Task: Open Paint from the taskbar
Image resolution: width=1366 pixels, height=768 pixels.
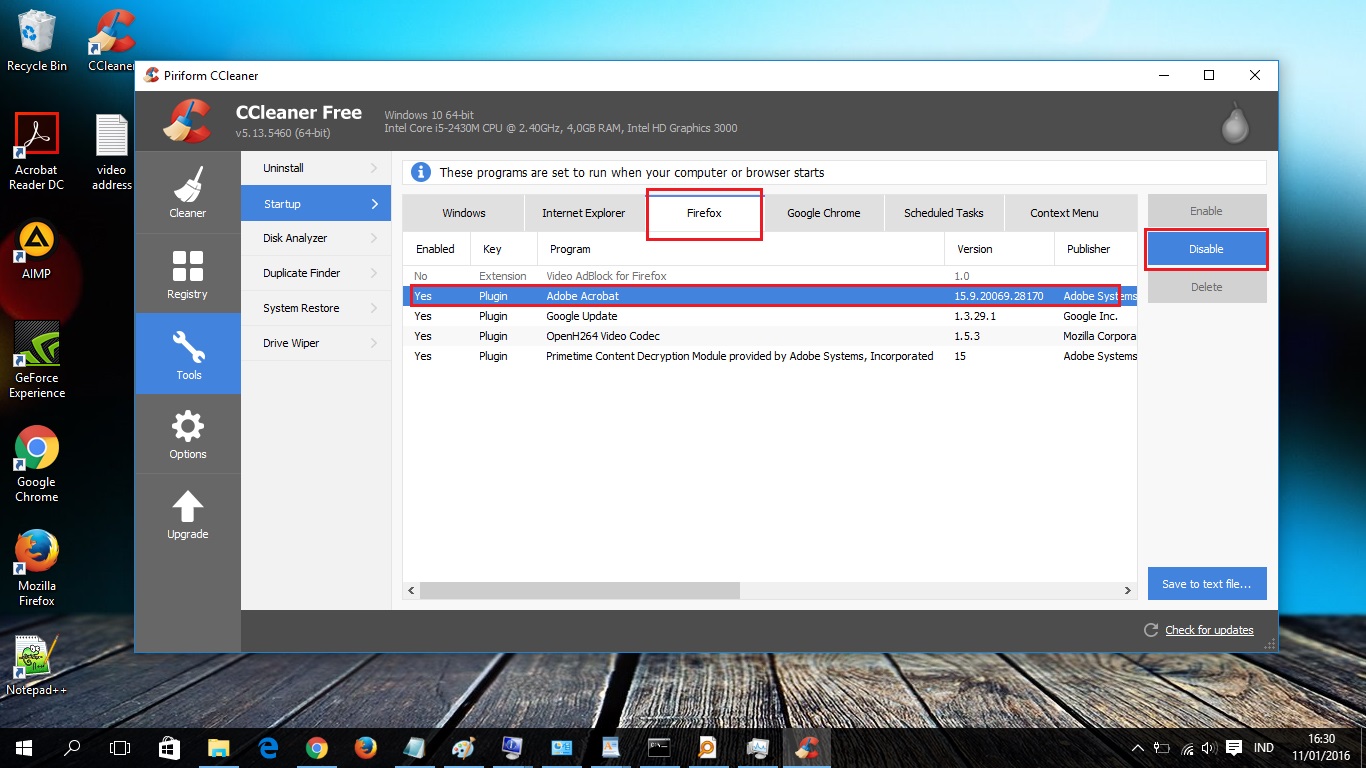Action: [463, 747]
